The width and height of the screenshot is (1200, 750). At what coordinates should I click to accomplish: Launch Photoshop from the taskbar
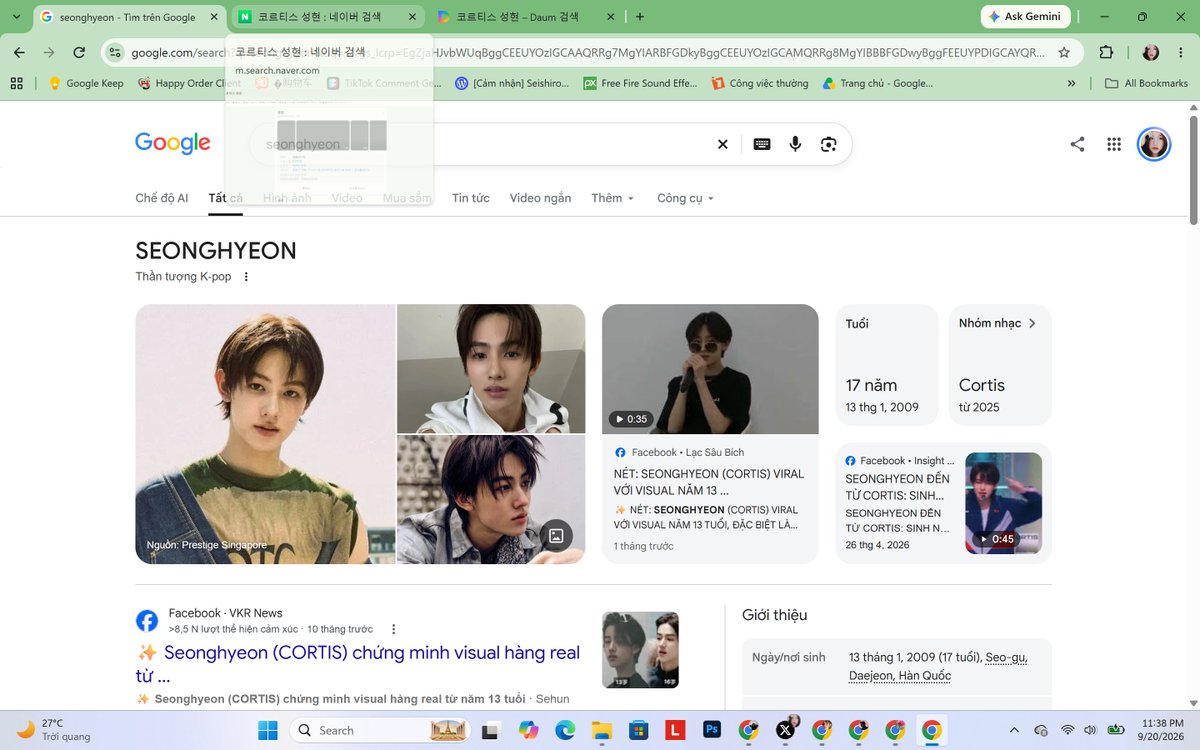(x=712, y=730)
